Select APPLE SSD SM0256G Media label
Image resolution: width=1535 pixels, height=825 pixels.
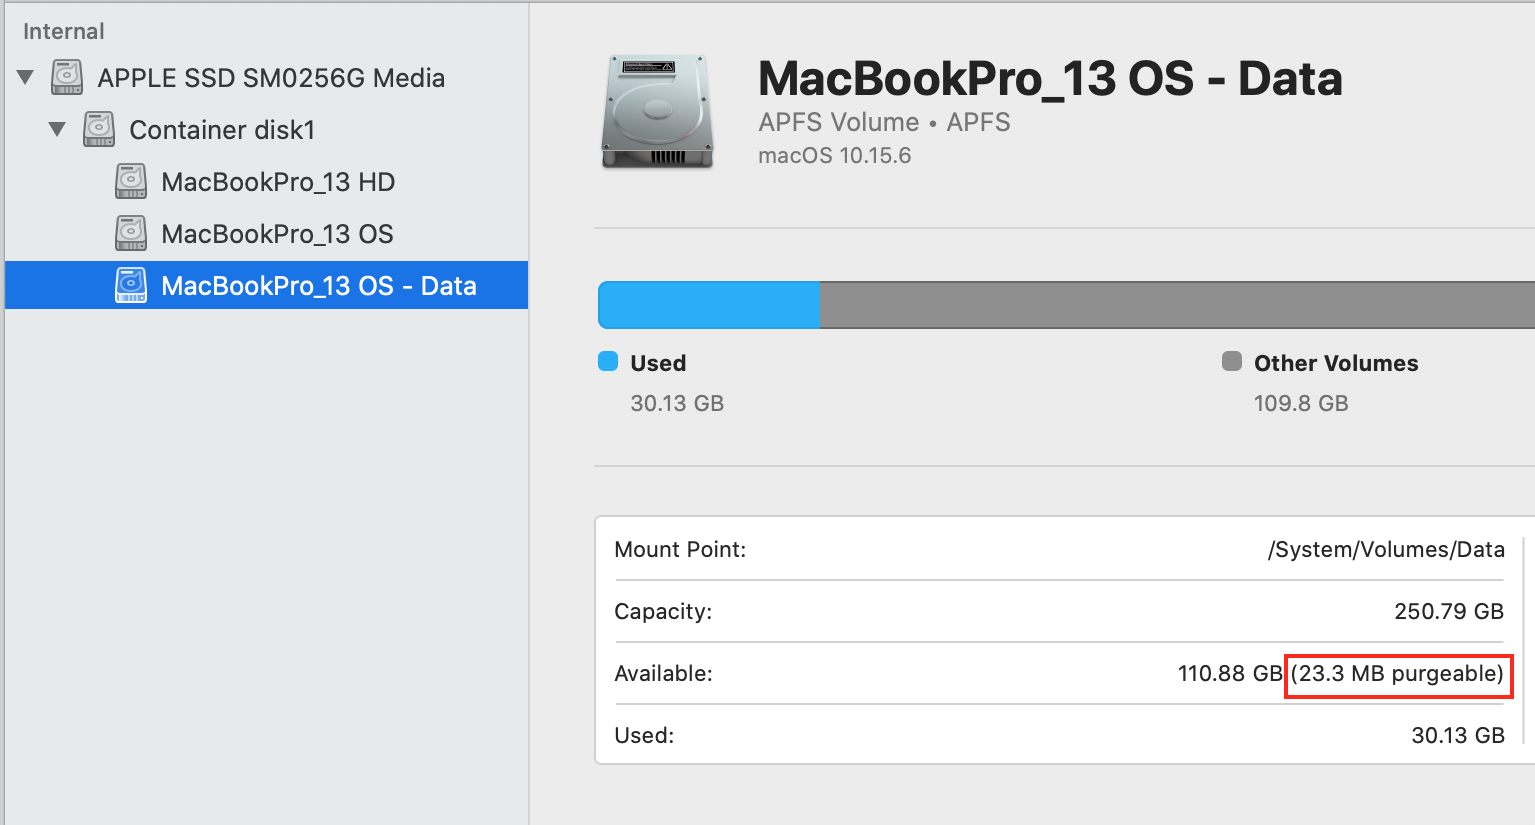pyautogui.click(x=271, y=78)
